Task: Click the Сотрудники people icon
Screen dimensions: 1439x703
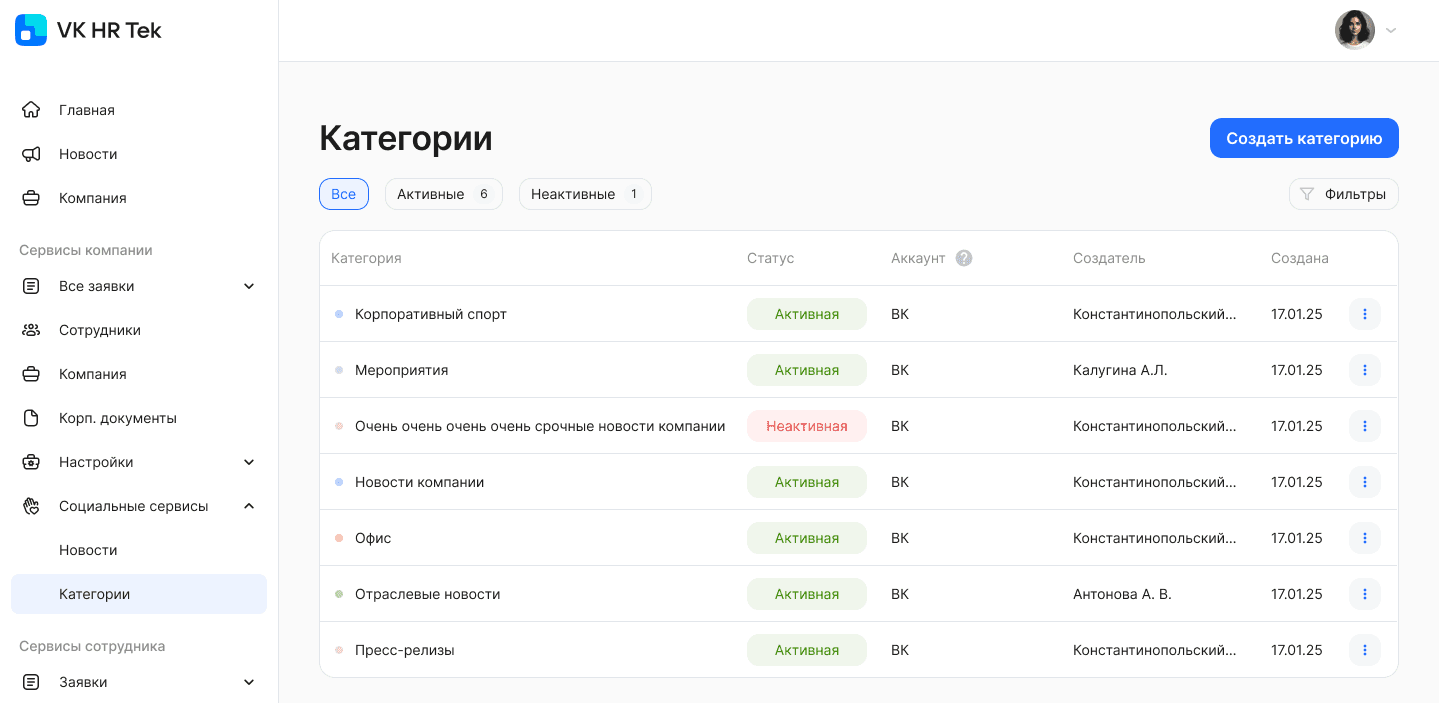Action: click(x=31, y=330)
